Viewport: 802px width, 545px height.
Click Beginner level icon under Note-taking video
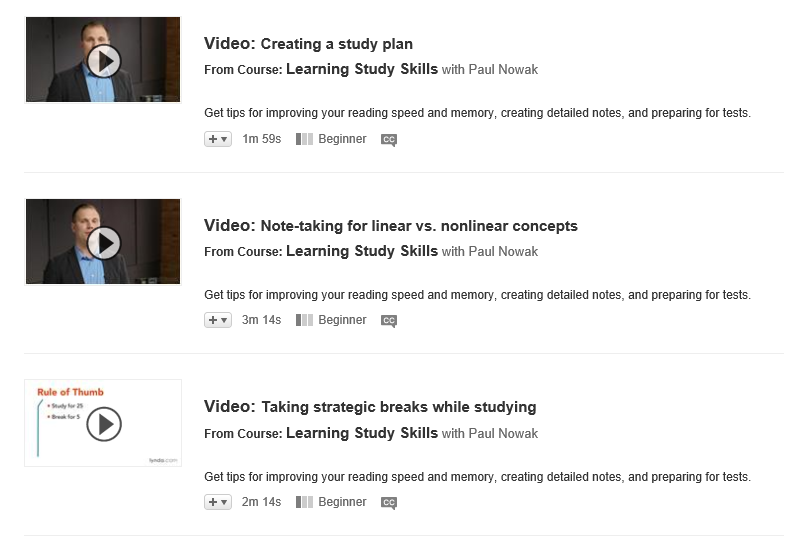click(305, 320)
